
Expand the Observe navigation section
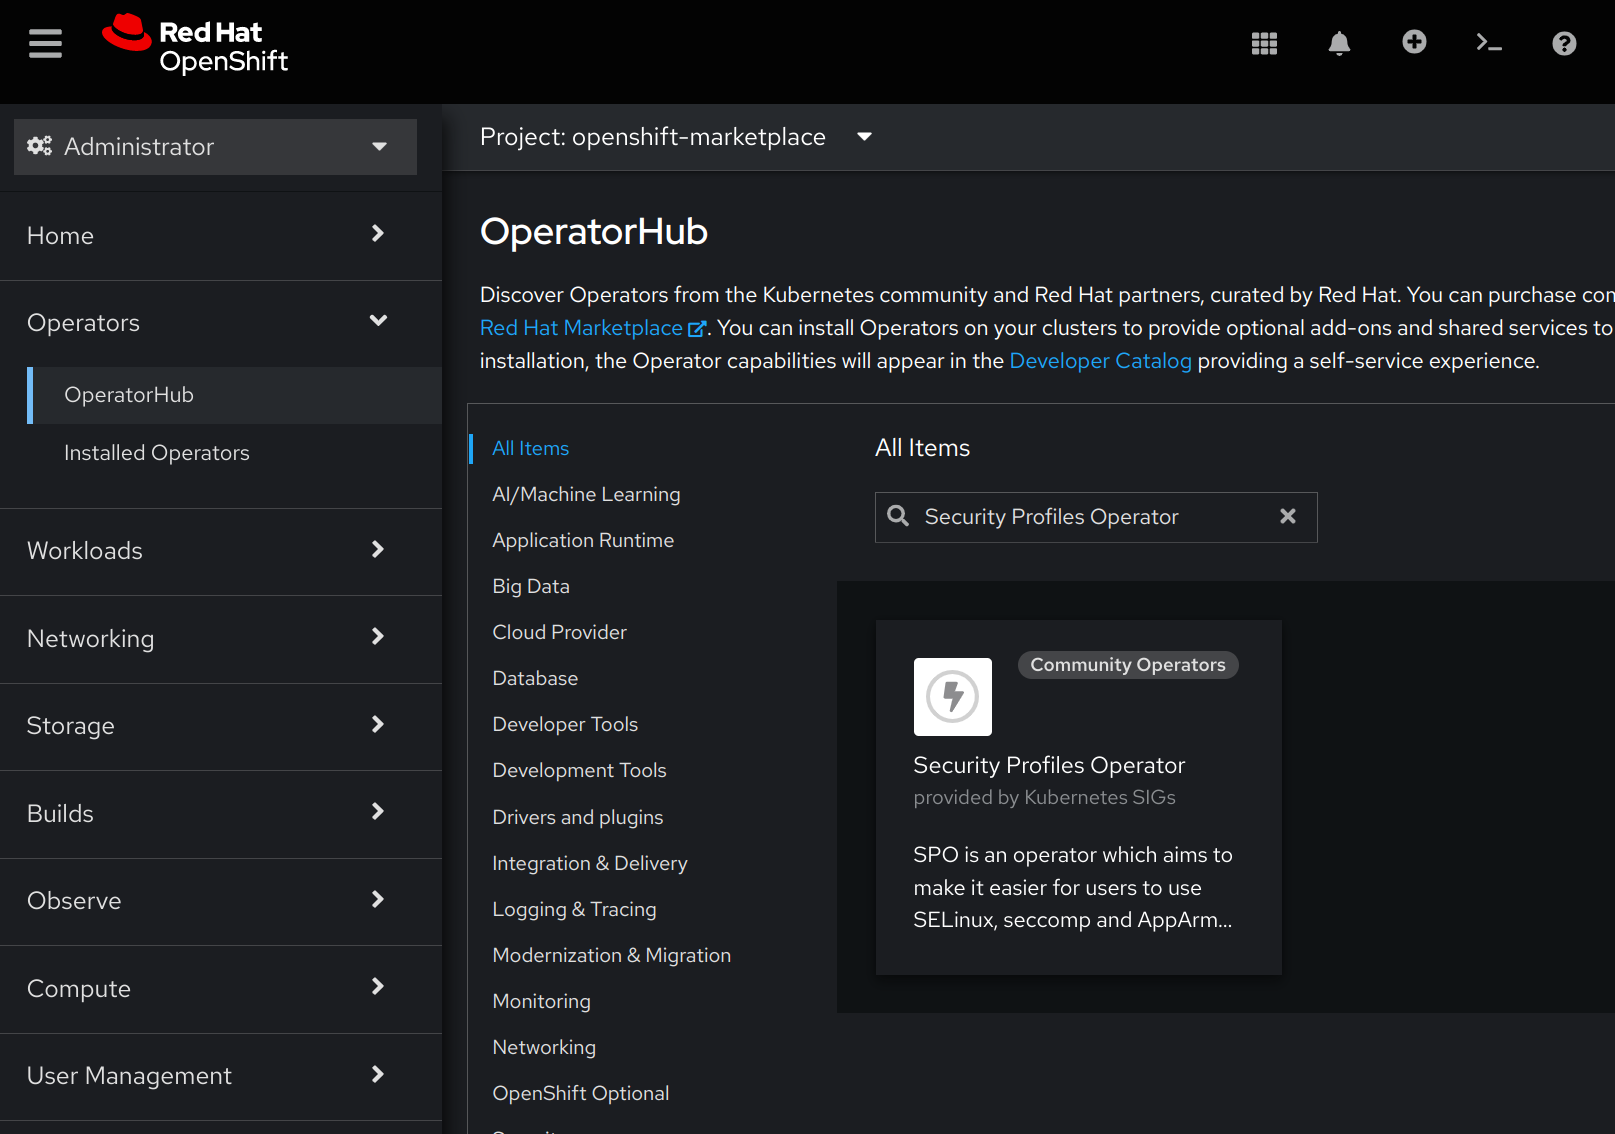[221, 900]
